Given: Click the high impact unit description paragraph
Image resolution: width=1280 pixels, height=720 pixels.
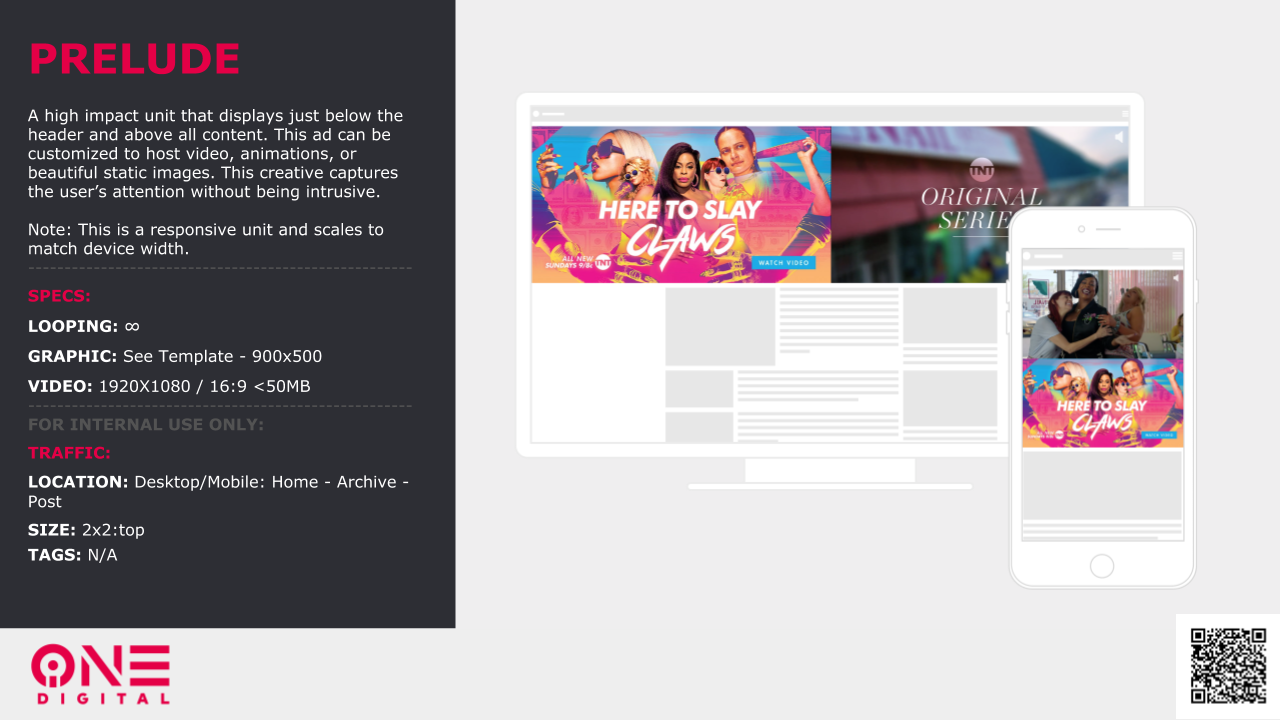Looking at the screenshot, I should tap(216, 154).
